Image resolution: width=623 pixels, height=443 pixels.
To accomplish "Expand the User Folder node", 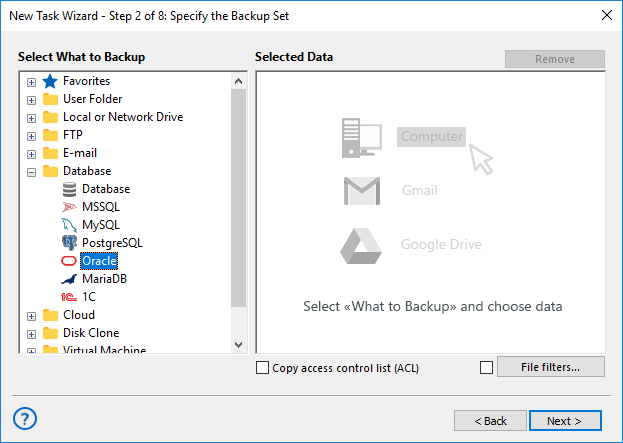I will (x=31, y=100).
